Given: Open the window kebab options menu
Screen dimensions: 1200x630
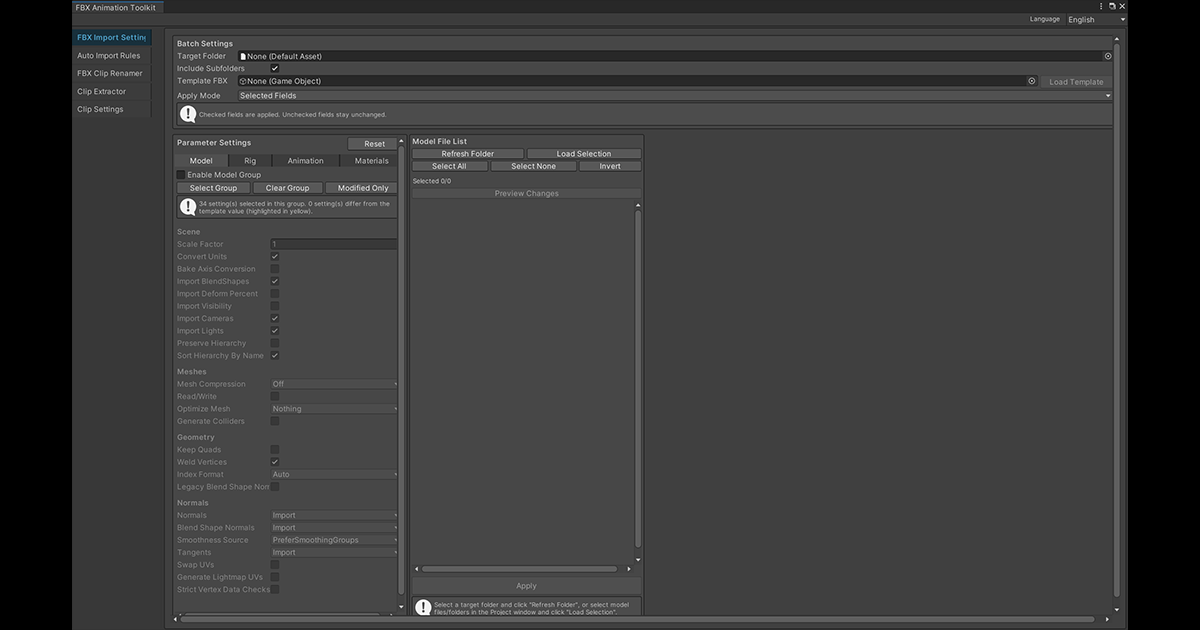Looking at the screenshot, I should [x=1101, y=6].
